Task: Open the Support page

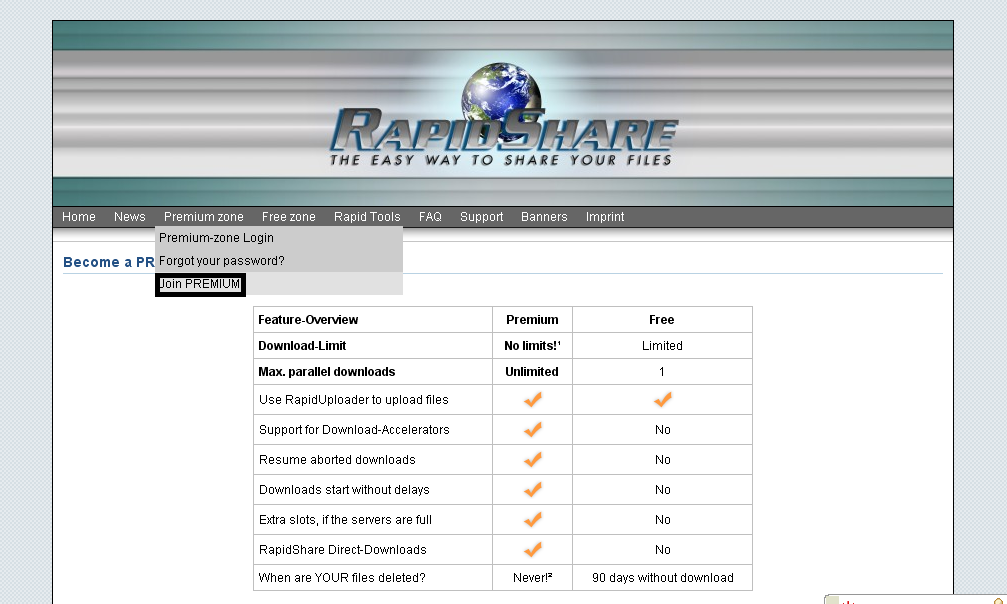Action: (x=481, y=217)
